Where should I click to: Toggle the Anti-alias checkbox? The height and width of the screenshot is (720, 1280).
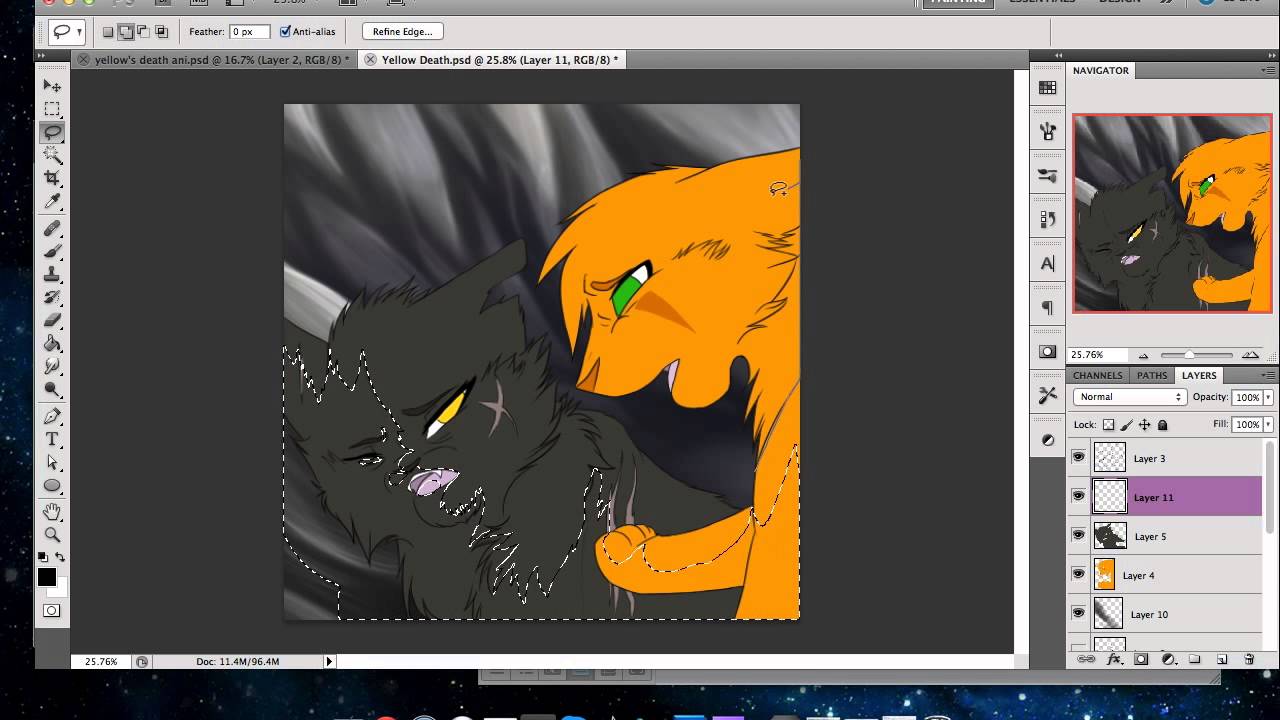pos(285,32)
